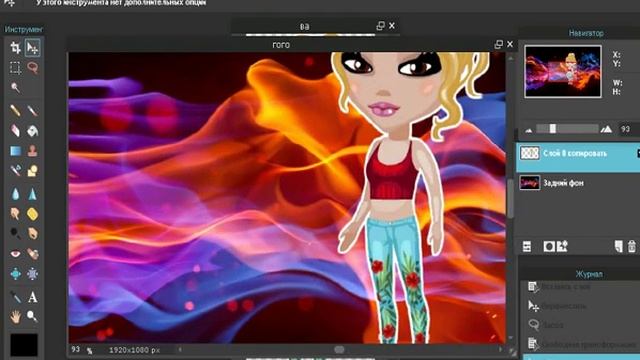Image resolution: width=640 pixels, height=360 pixels.
Task: Select the 'Задний фон' layer
Action: [x=578, y=183]
